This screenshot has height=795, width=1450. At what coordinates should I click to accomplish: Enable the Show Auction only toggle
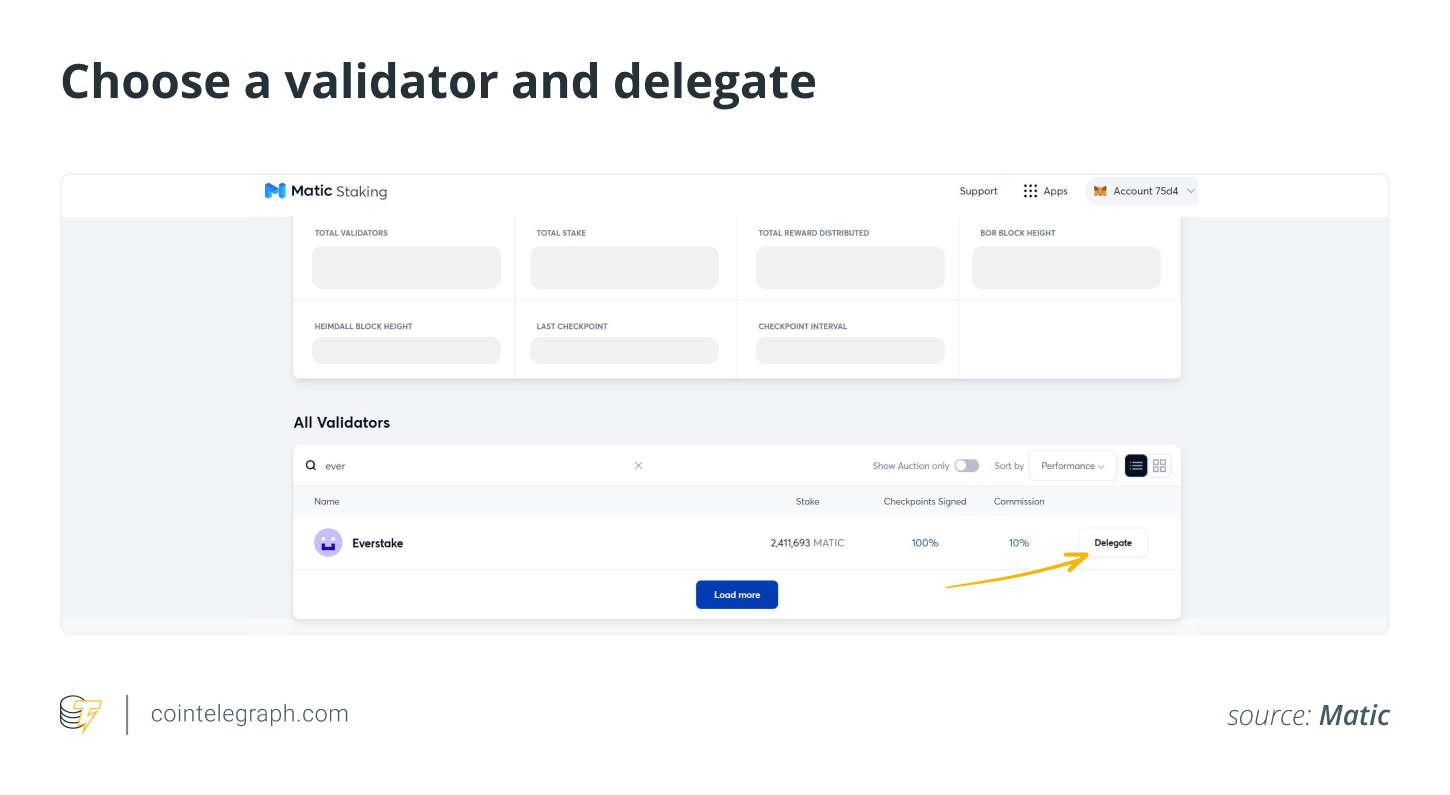[966, 465]
